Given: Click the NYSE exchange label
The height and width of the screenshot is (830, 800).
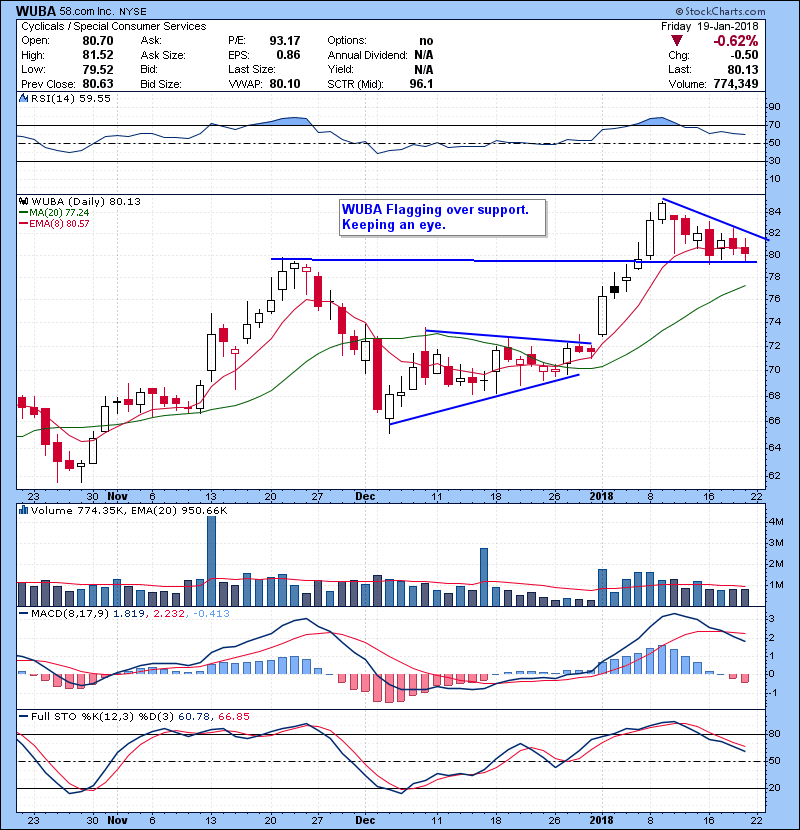Looking at the screenshot, I should pos(133,11).
